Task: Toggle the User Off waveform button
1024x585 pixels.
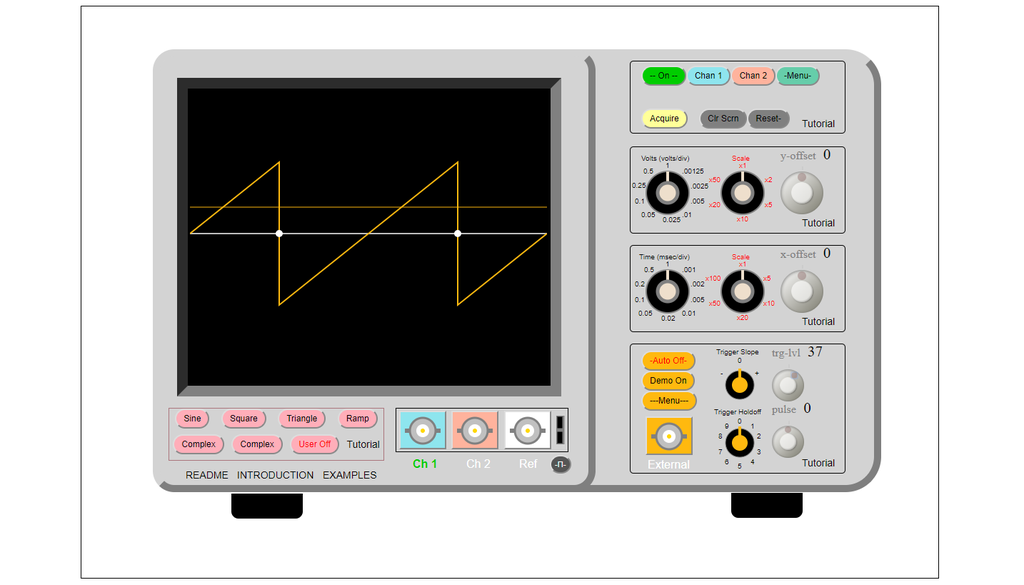Action: click(314, 444)
